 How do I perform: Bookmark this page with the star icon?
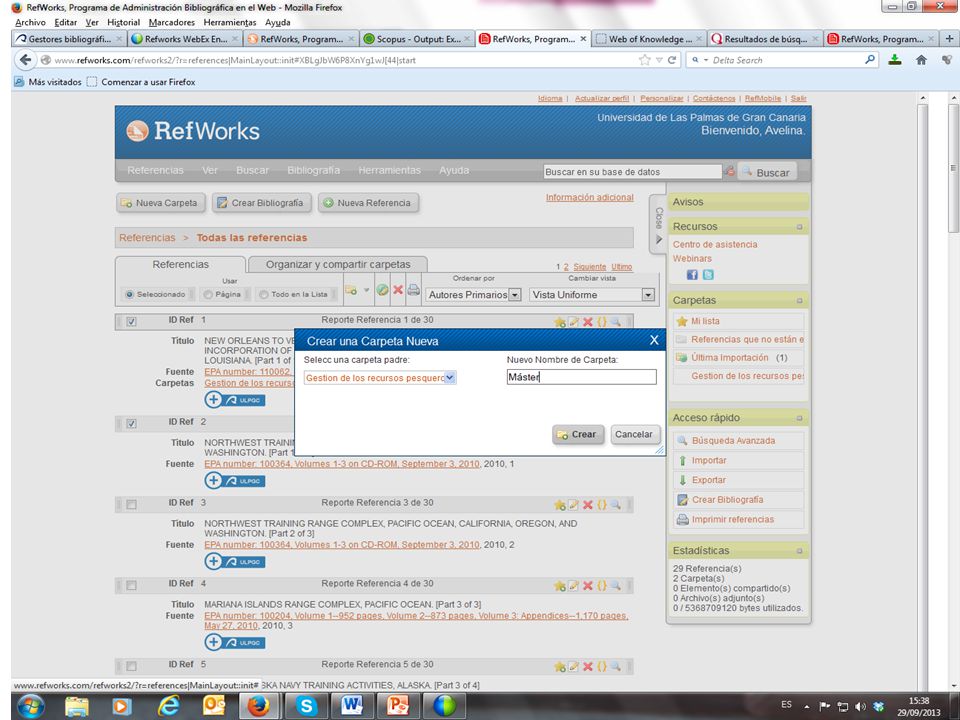tap(644, 60)
